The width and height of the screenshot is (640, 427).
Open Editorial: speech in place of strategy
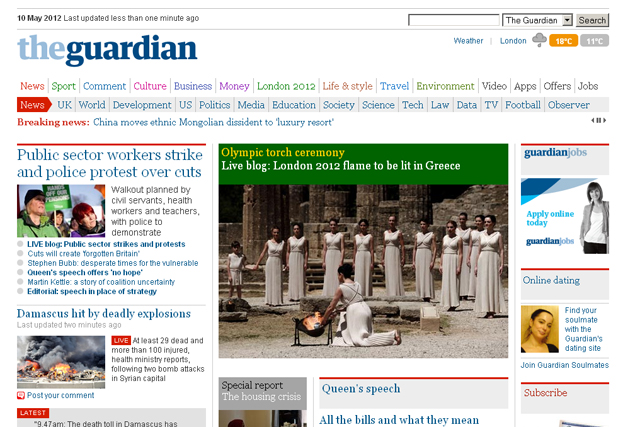click(92, 291)
